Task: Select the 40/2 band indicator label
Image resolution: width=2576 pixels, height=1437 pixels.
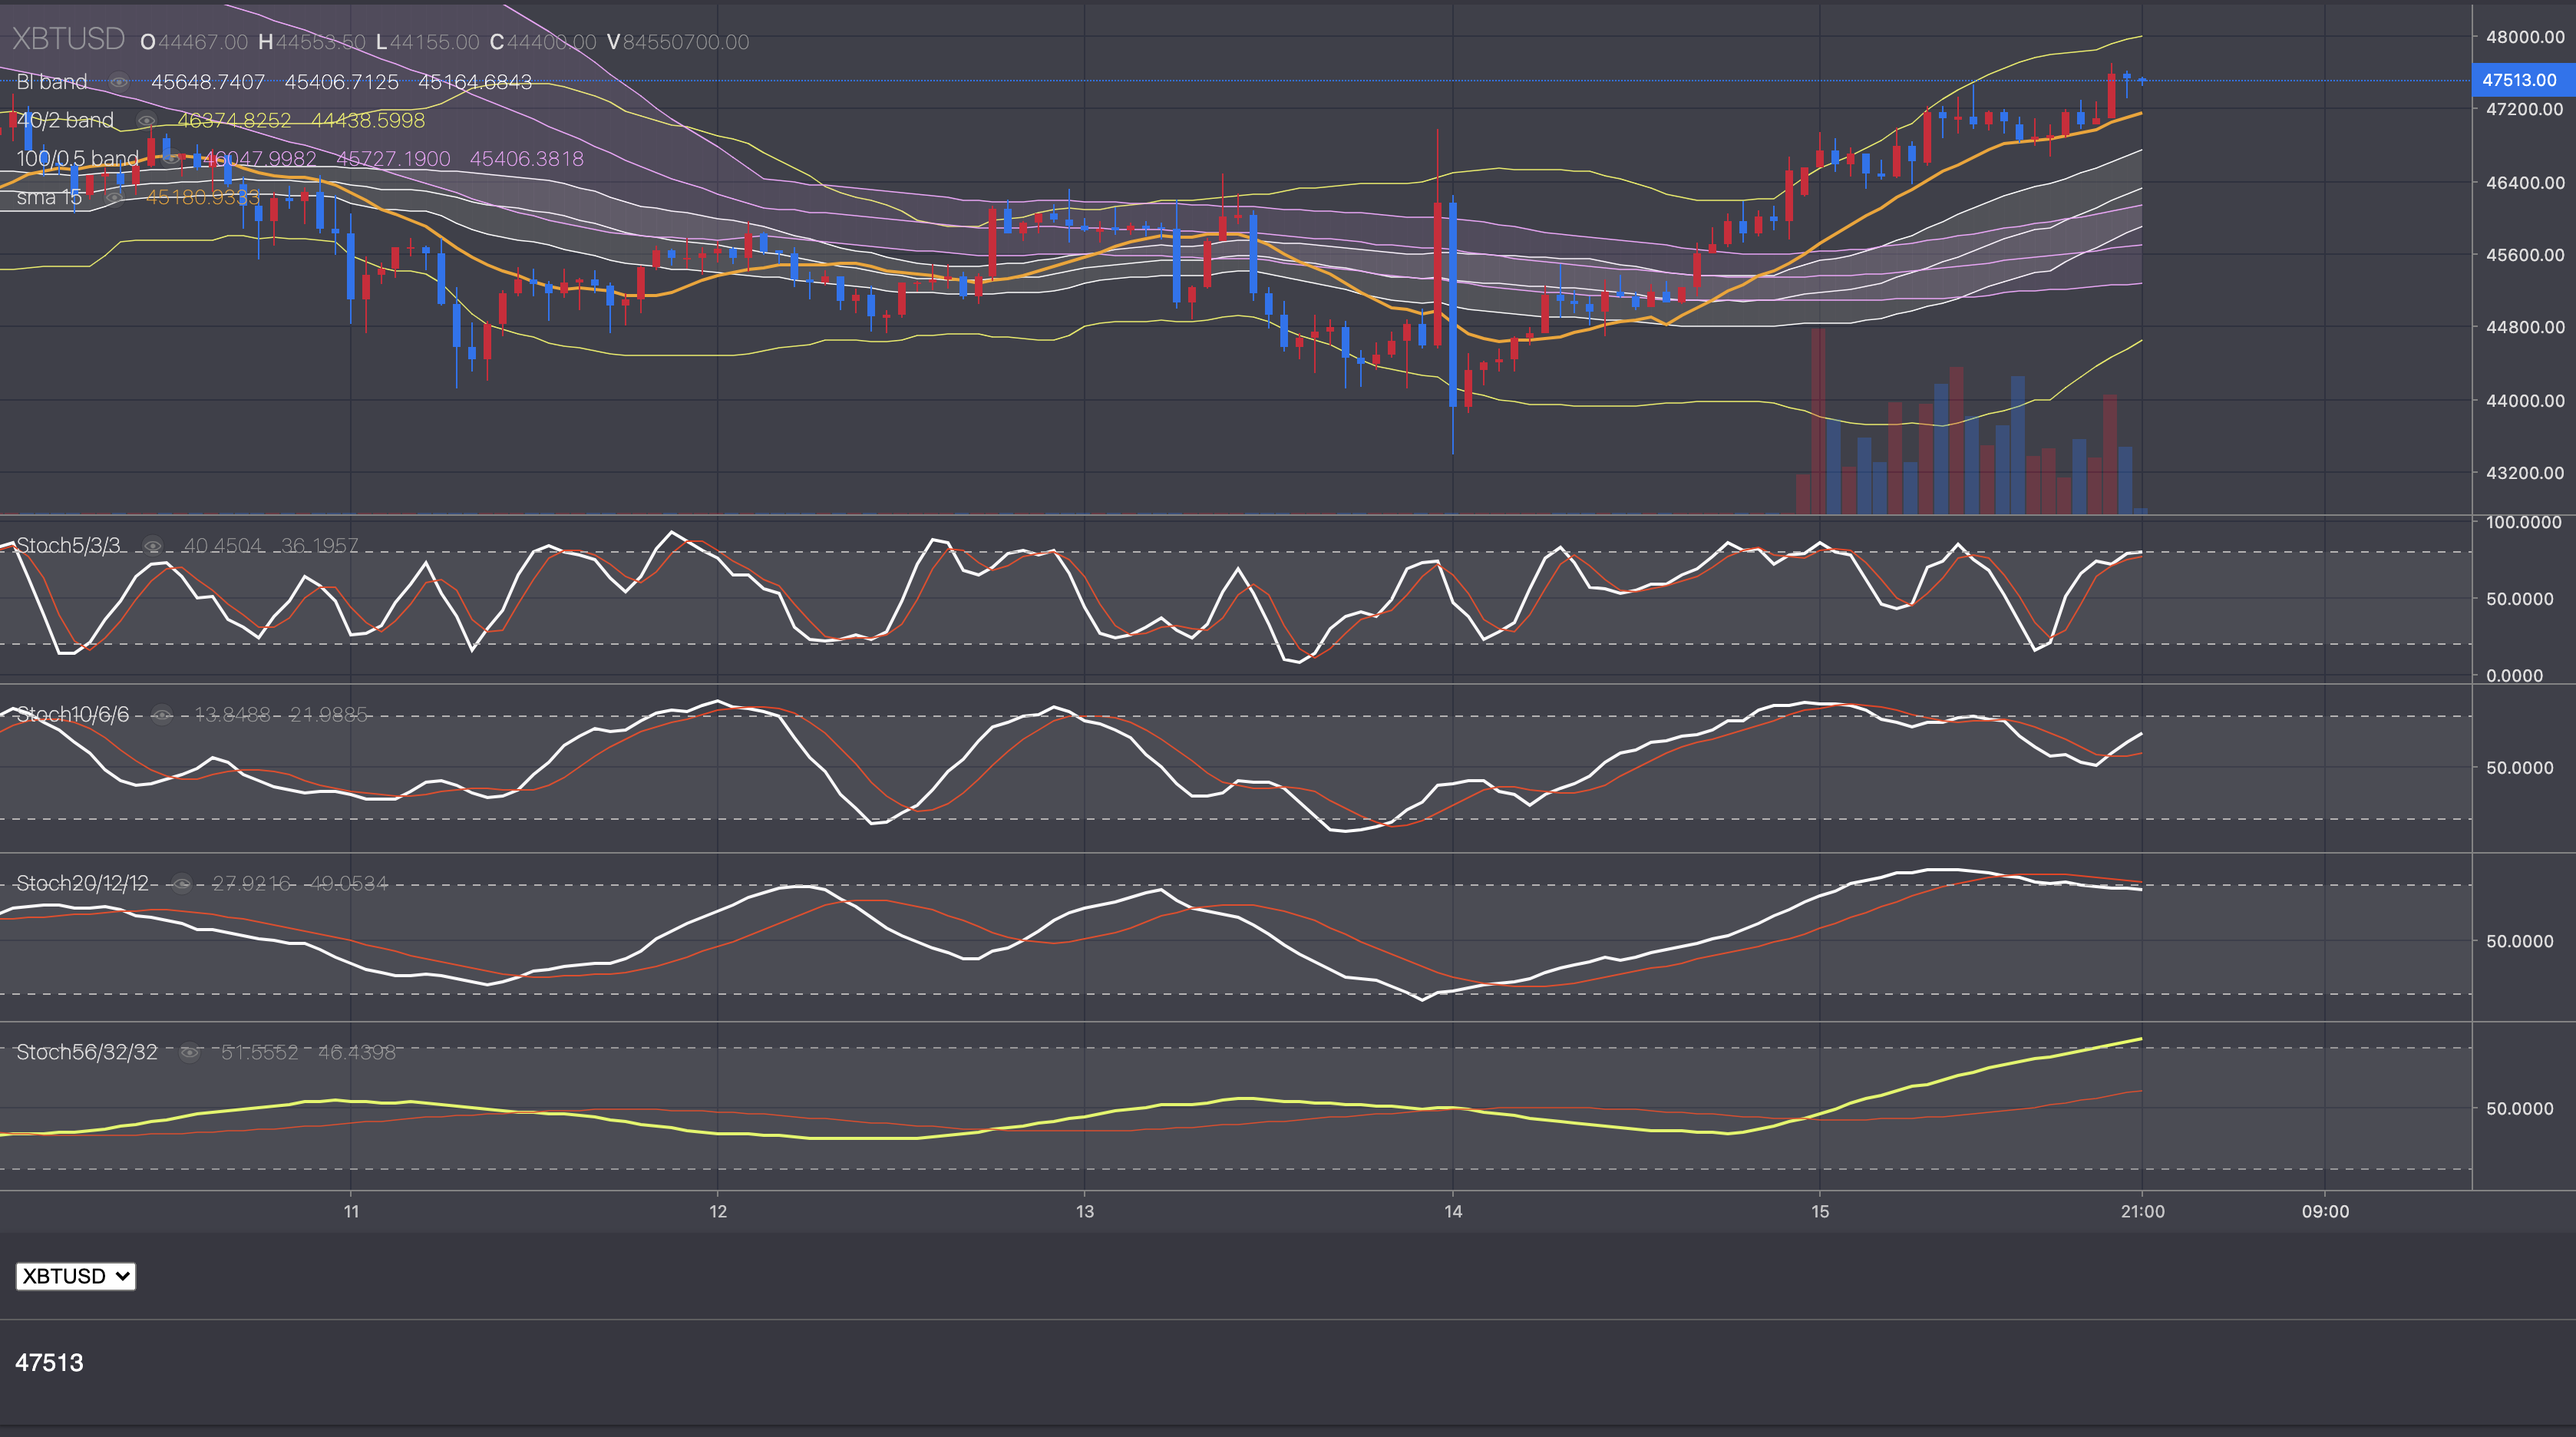Action: 65,121
